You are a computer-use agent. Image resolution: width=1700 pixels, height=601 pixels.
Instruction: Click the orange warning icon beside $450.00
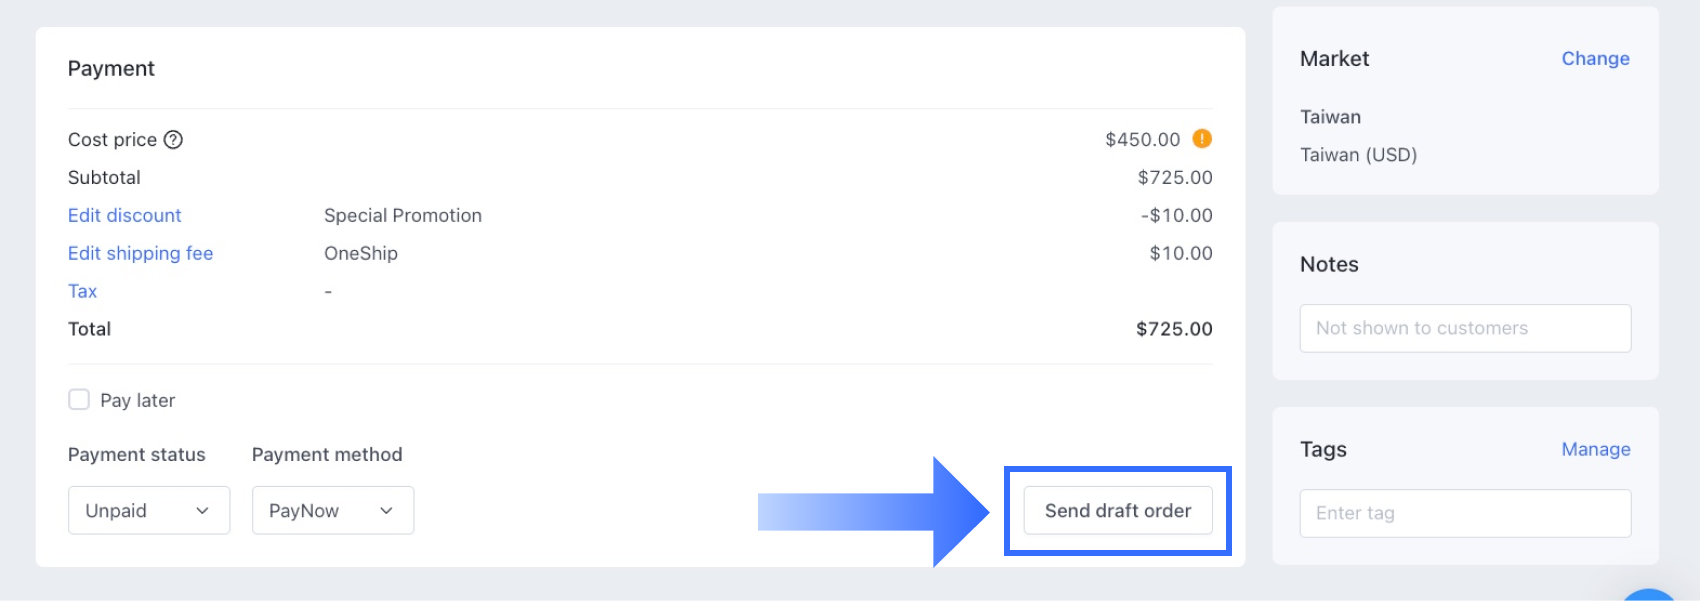[x=1202, y=139]
